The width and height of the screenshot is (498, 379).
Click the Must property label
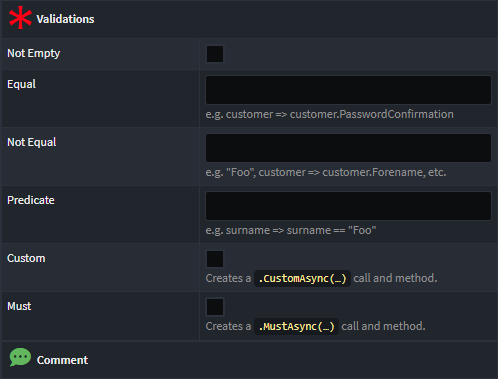(x=19, y=306)
